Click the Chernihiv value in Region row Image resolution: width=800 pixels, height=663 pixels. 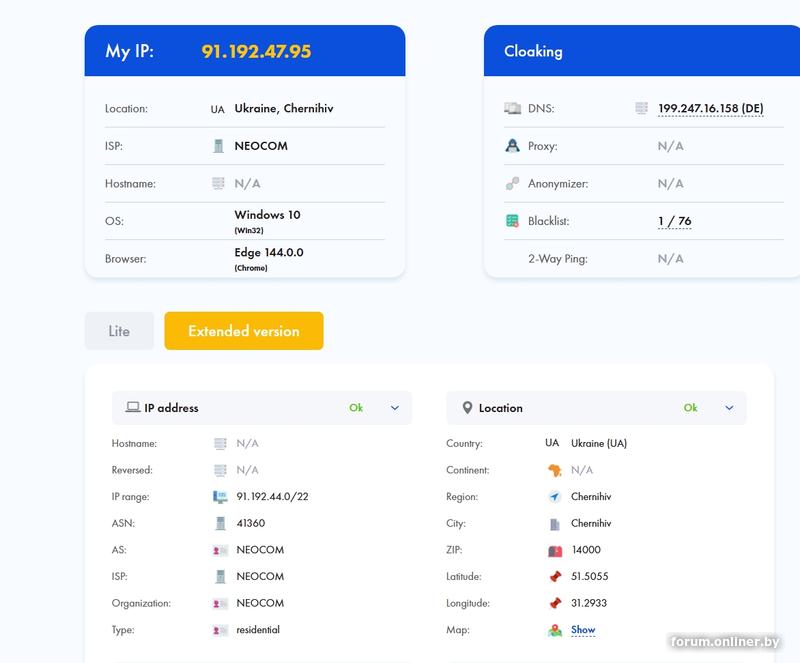tap(591, 497)
